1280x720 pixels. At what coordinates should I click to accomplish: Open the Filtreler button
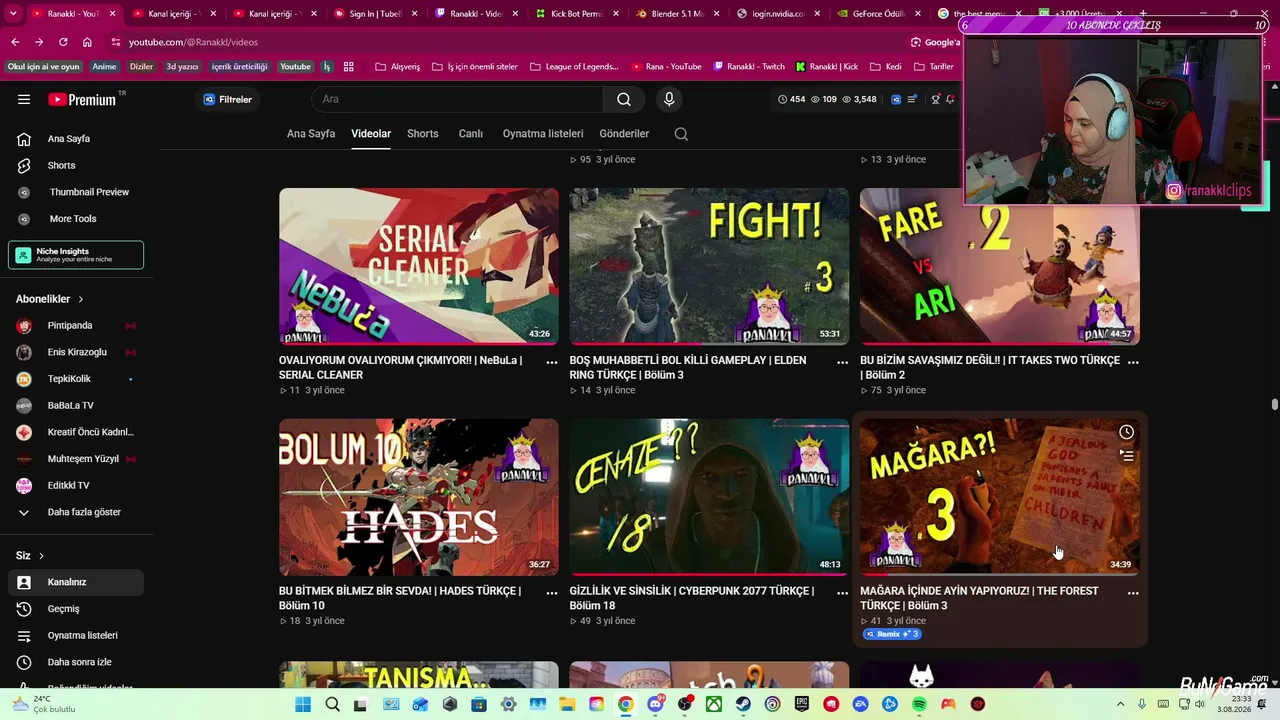point(228,99)
